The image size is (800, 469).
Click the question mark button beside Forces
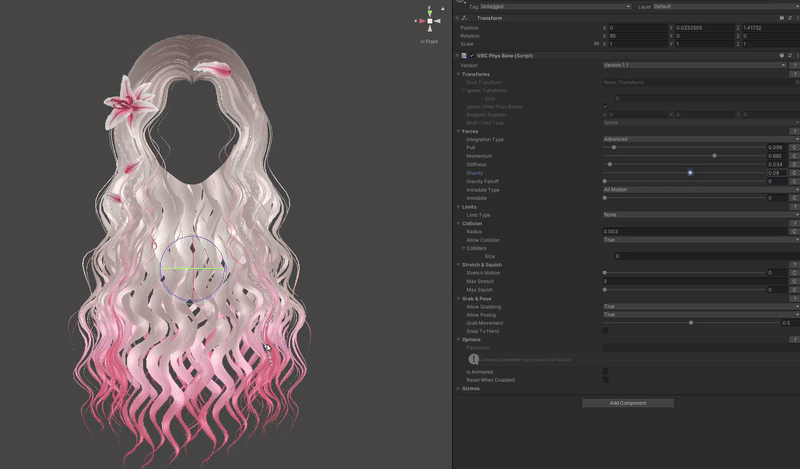coord(794,131)
